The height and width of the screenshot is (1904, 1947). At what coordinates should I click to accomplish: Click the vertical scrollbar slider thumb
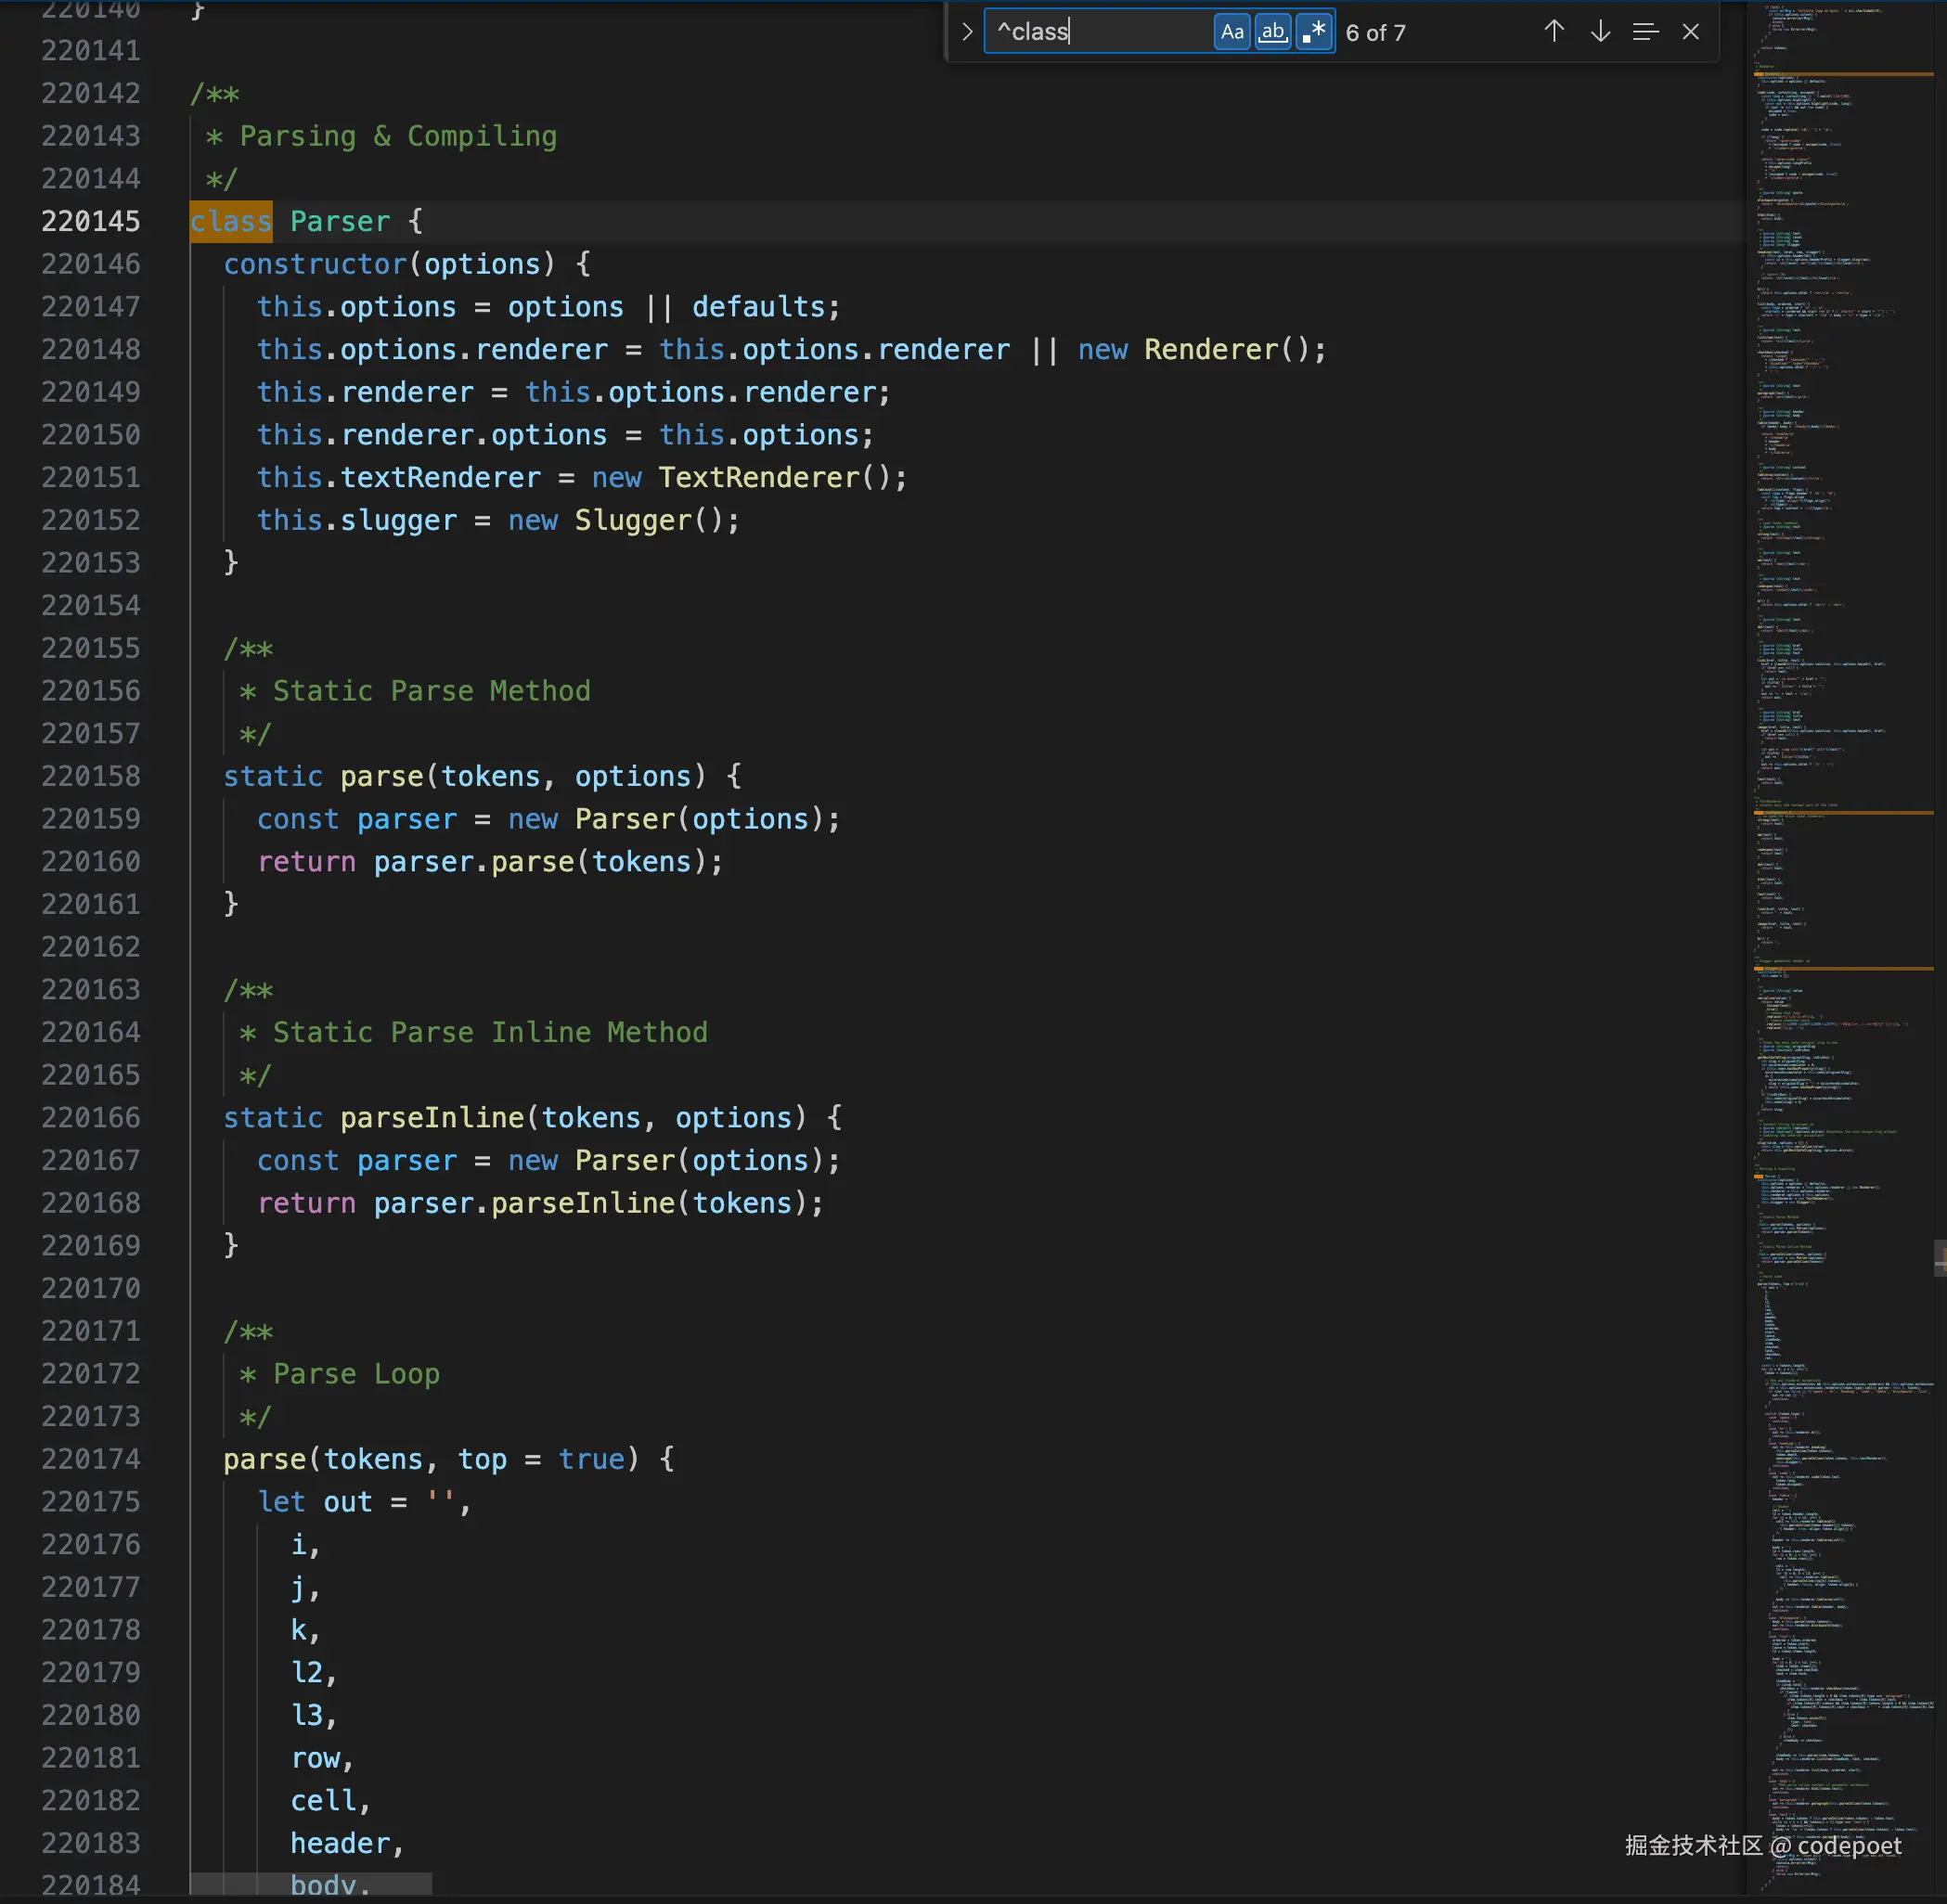pyautogui.click(x=1940, y=1258)
